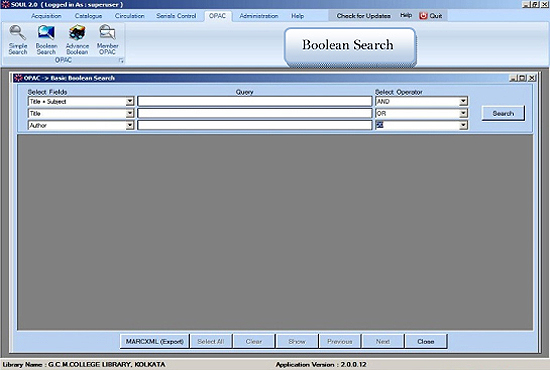Click the Boolean Search heading banner
Screen dimensions: 550x370
point(350,47)
